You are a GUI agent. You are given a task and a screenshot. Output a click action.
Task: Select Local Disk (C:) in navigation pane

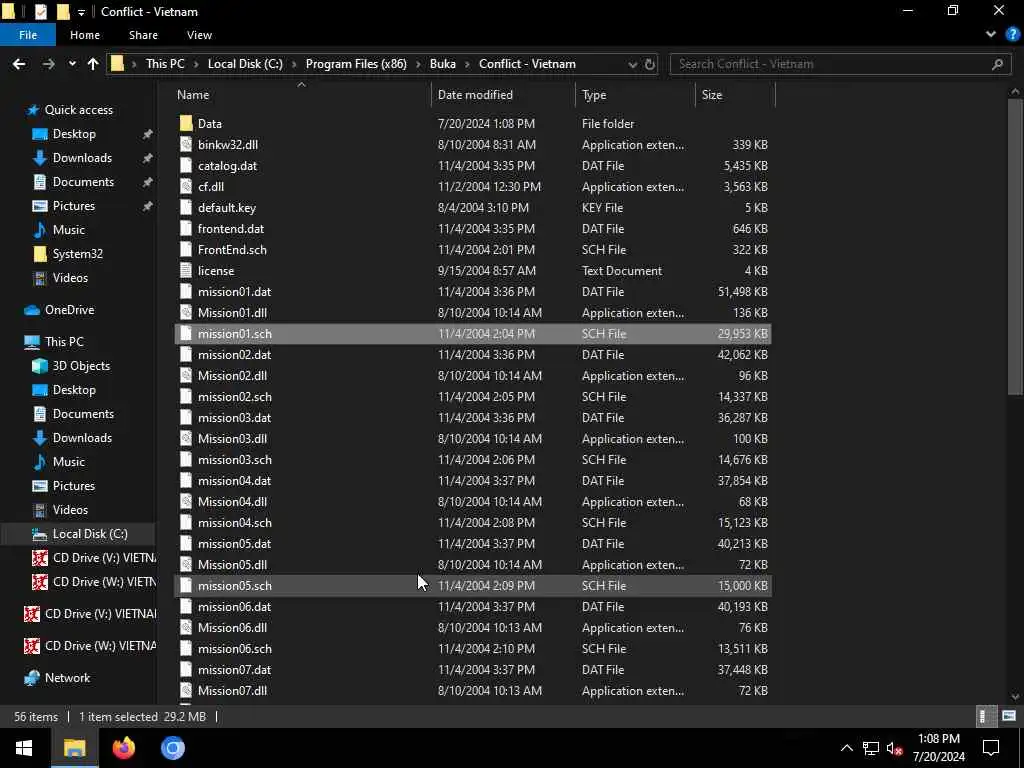tap(89, 534)
